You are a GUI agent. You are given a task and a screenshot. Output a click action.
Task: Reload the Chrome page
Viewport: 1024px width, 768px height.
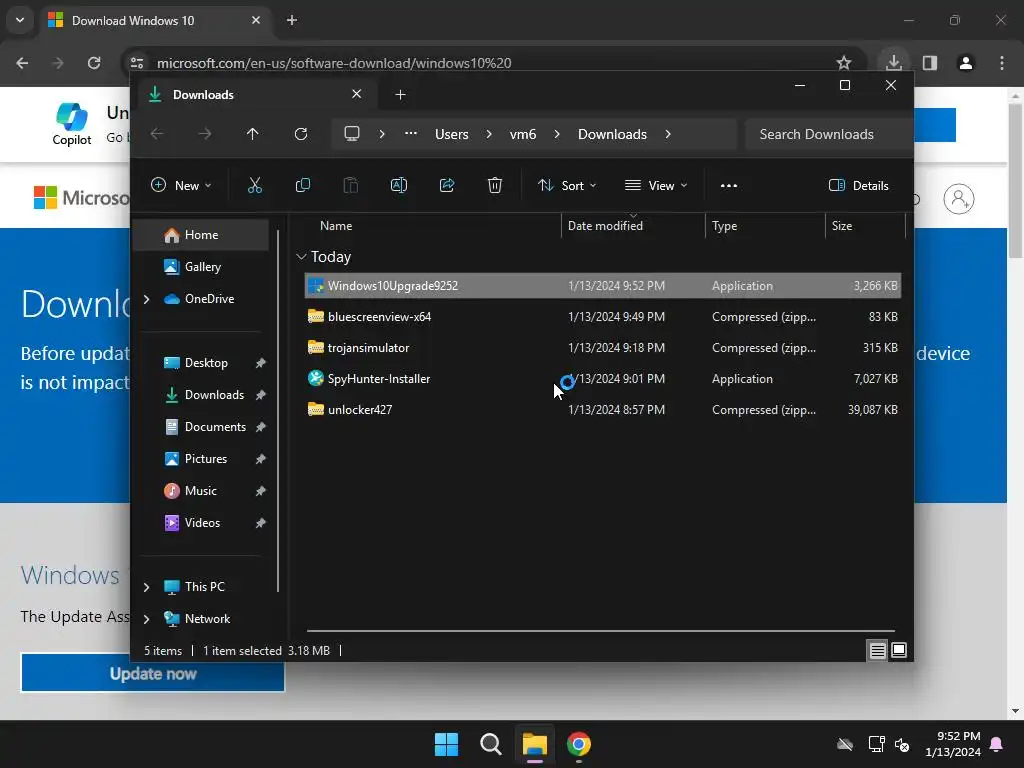[x=94, y=63]
